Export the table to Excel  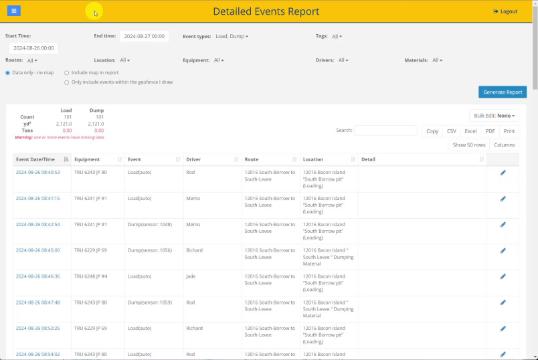pyautogui.click(x=470, y=131)
